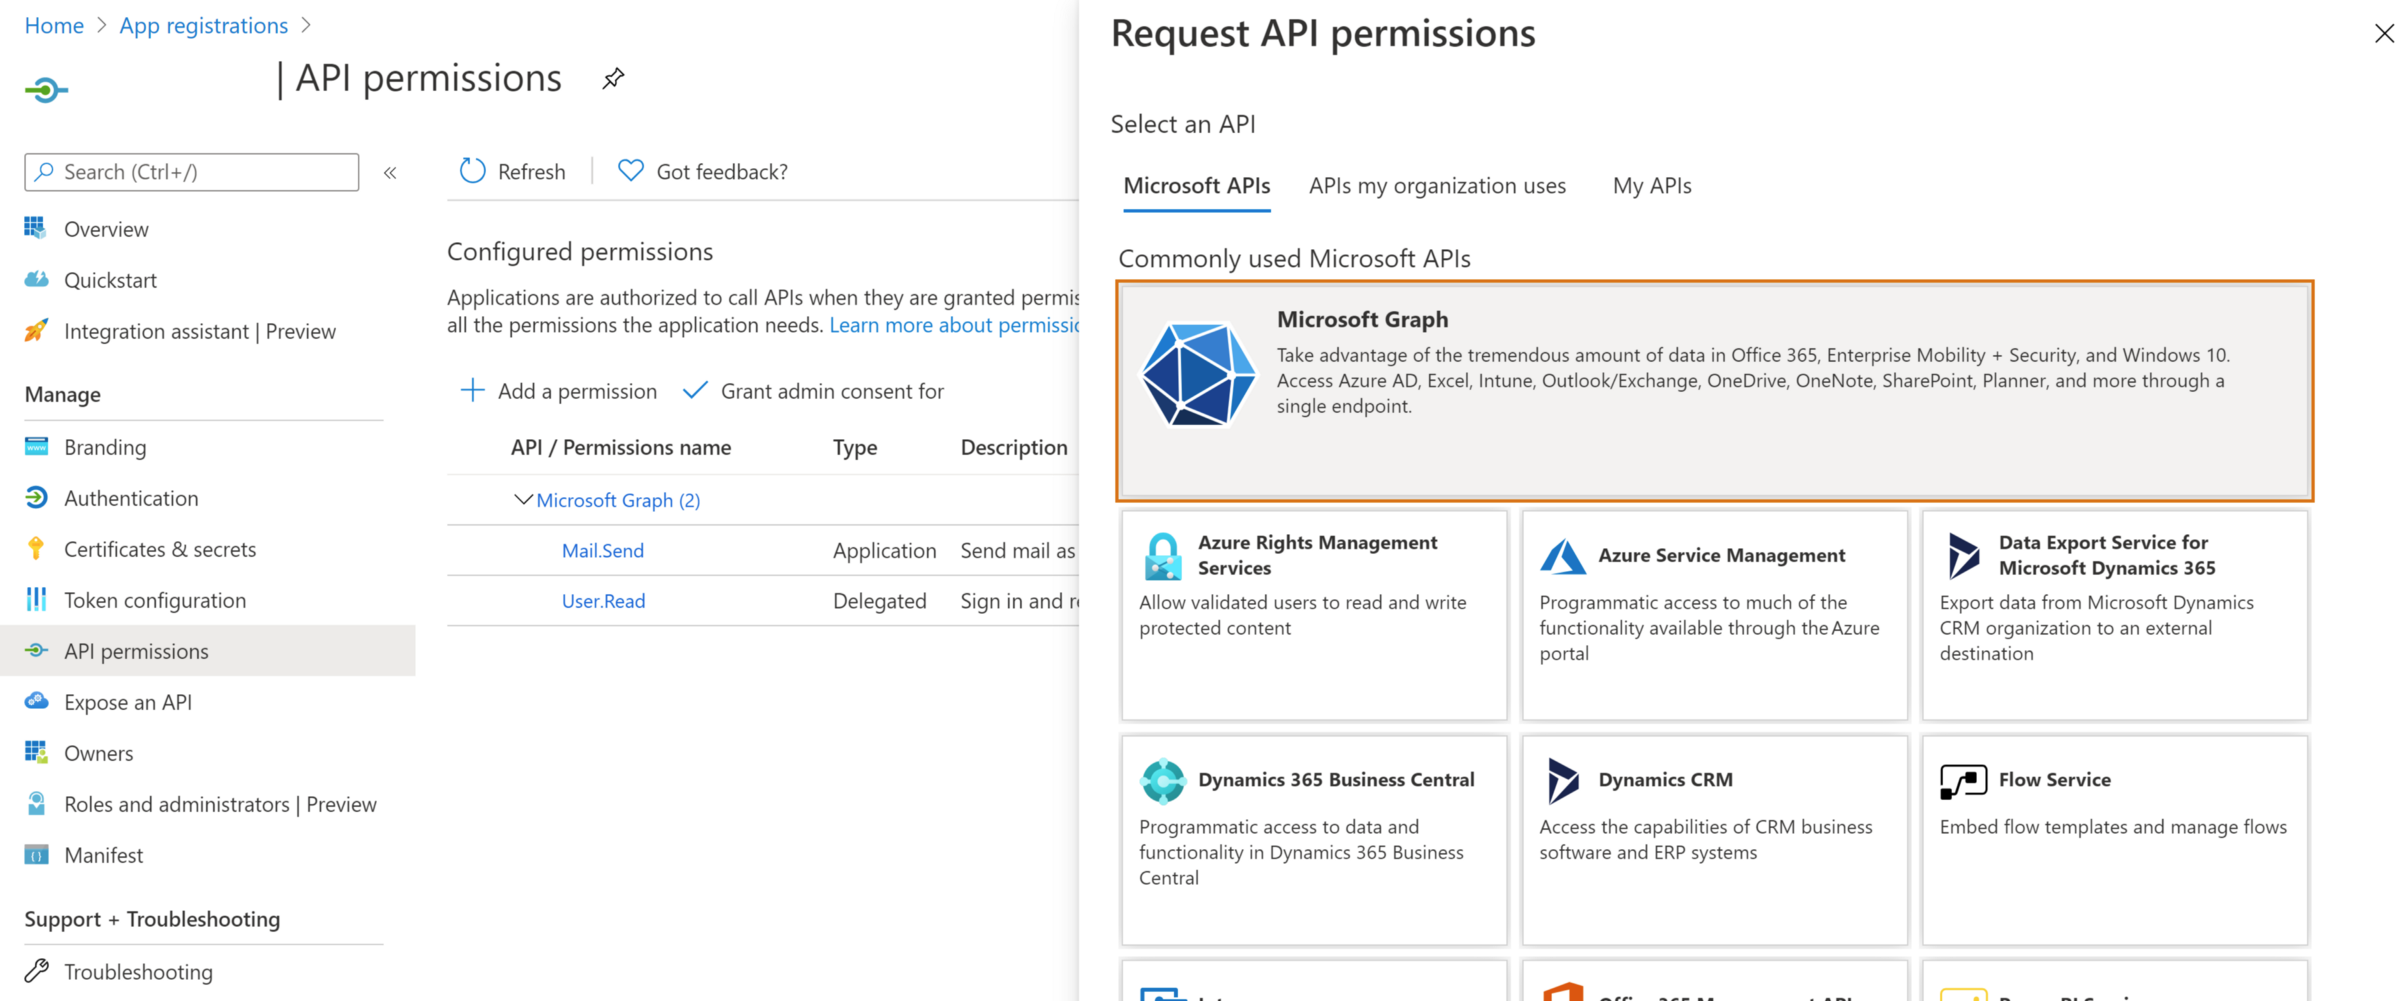Click the heart feedback icon
2400x1001 pixels.
(x=630, y=171)
